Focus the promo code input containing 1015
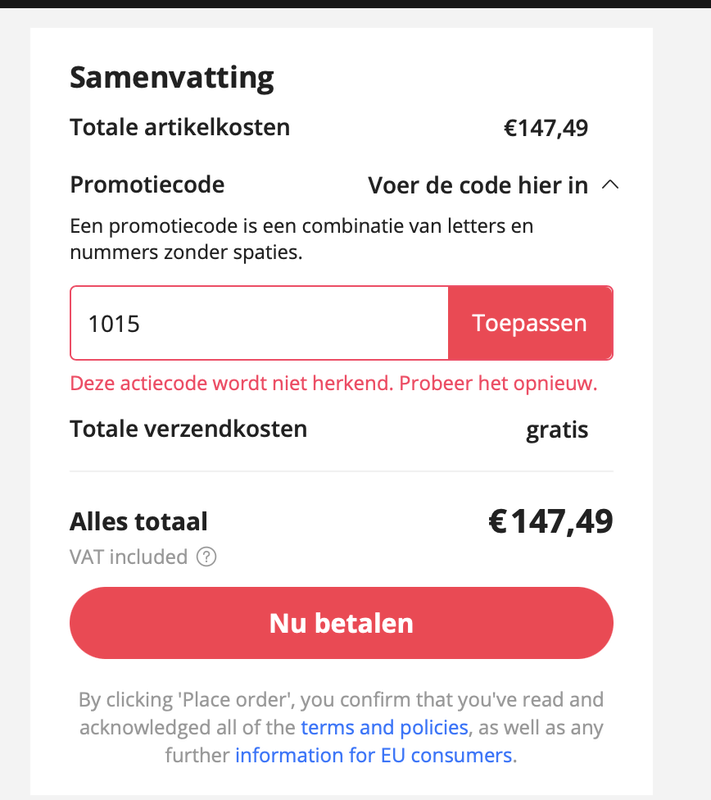This screenshot has height=800, width=711. (x=259, y=323)
